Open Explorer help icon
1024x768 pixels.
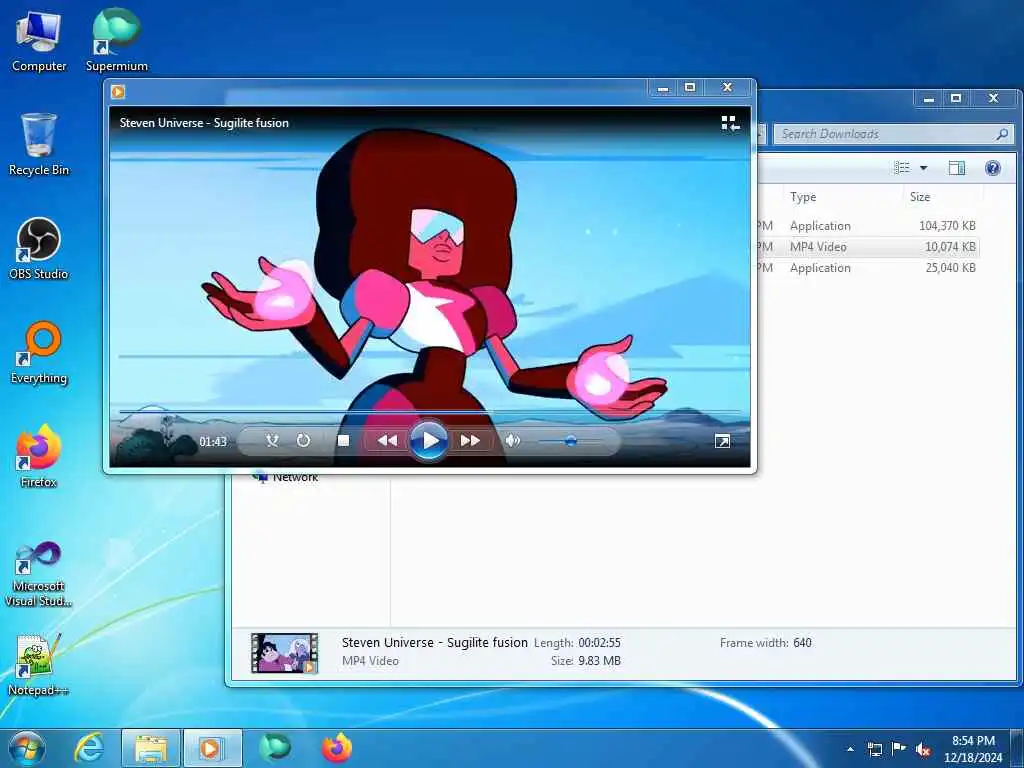click(x=993, y=168)
